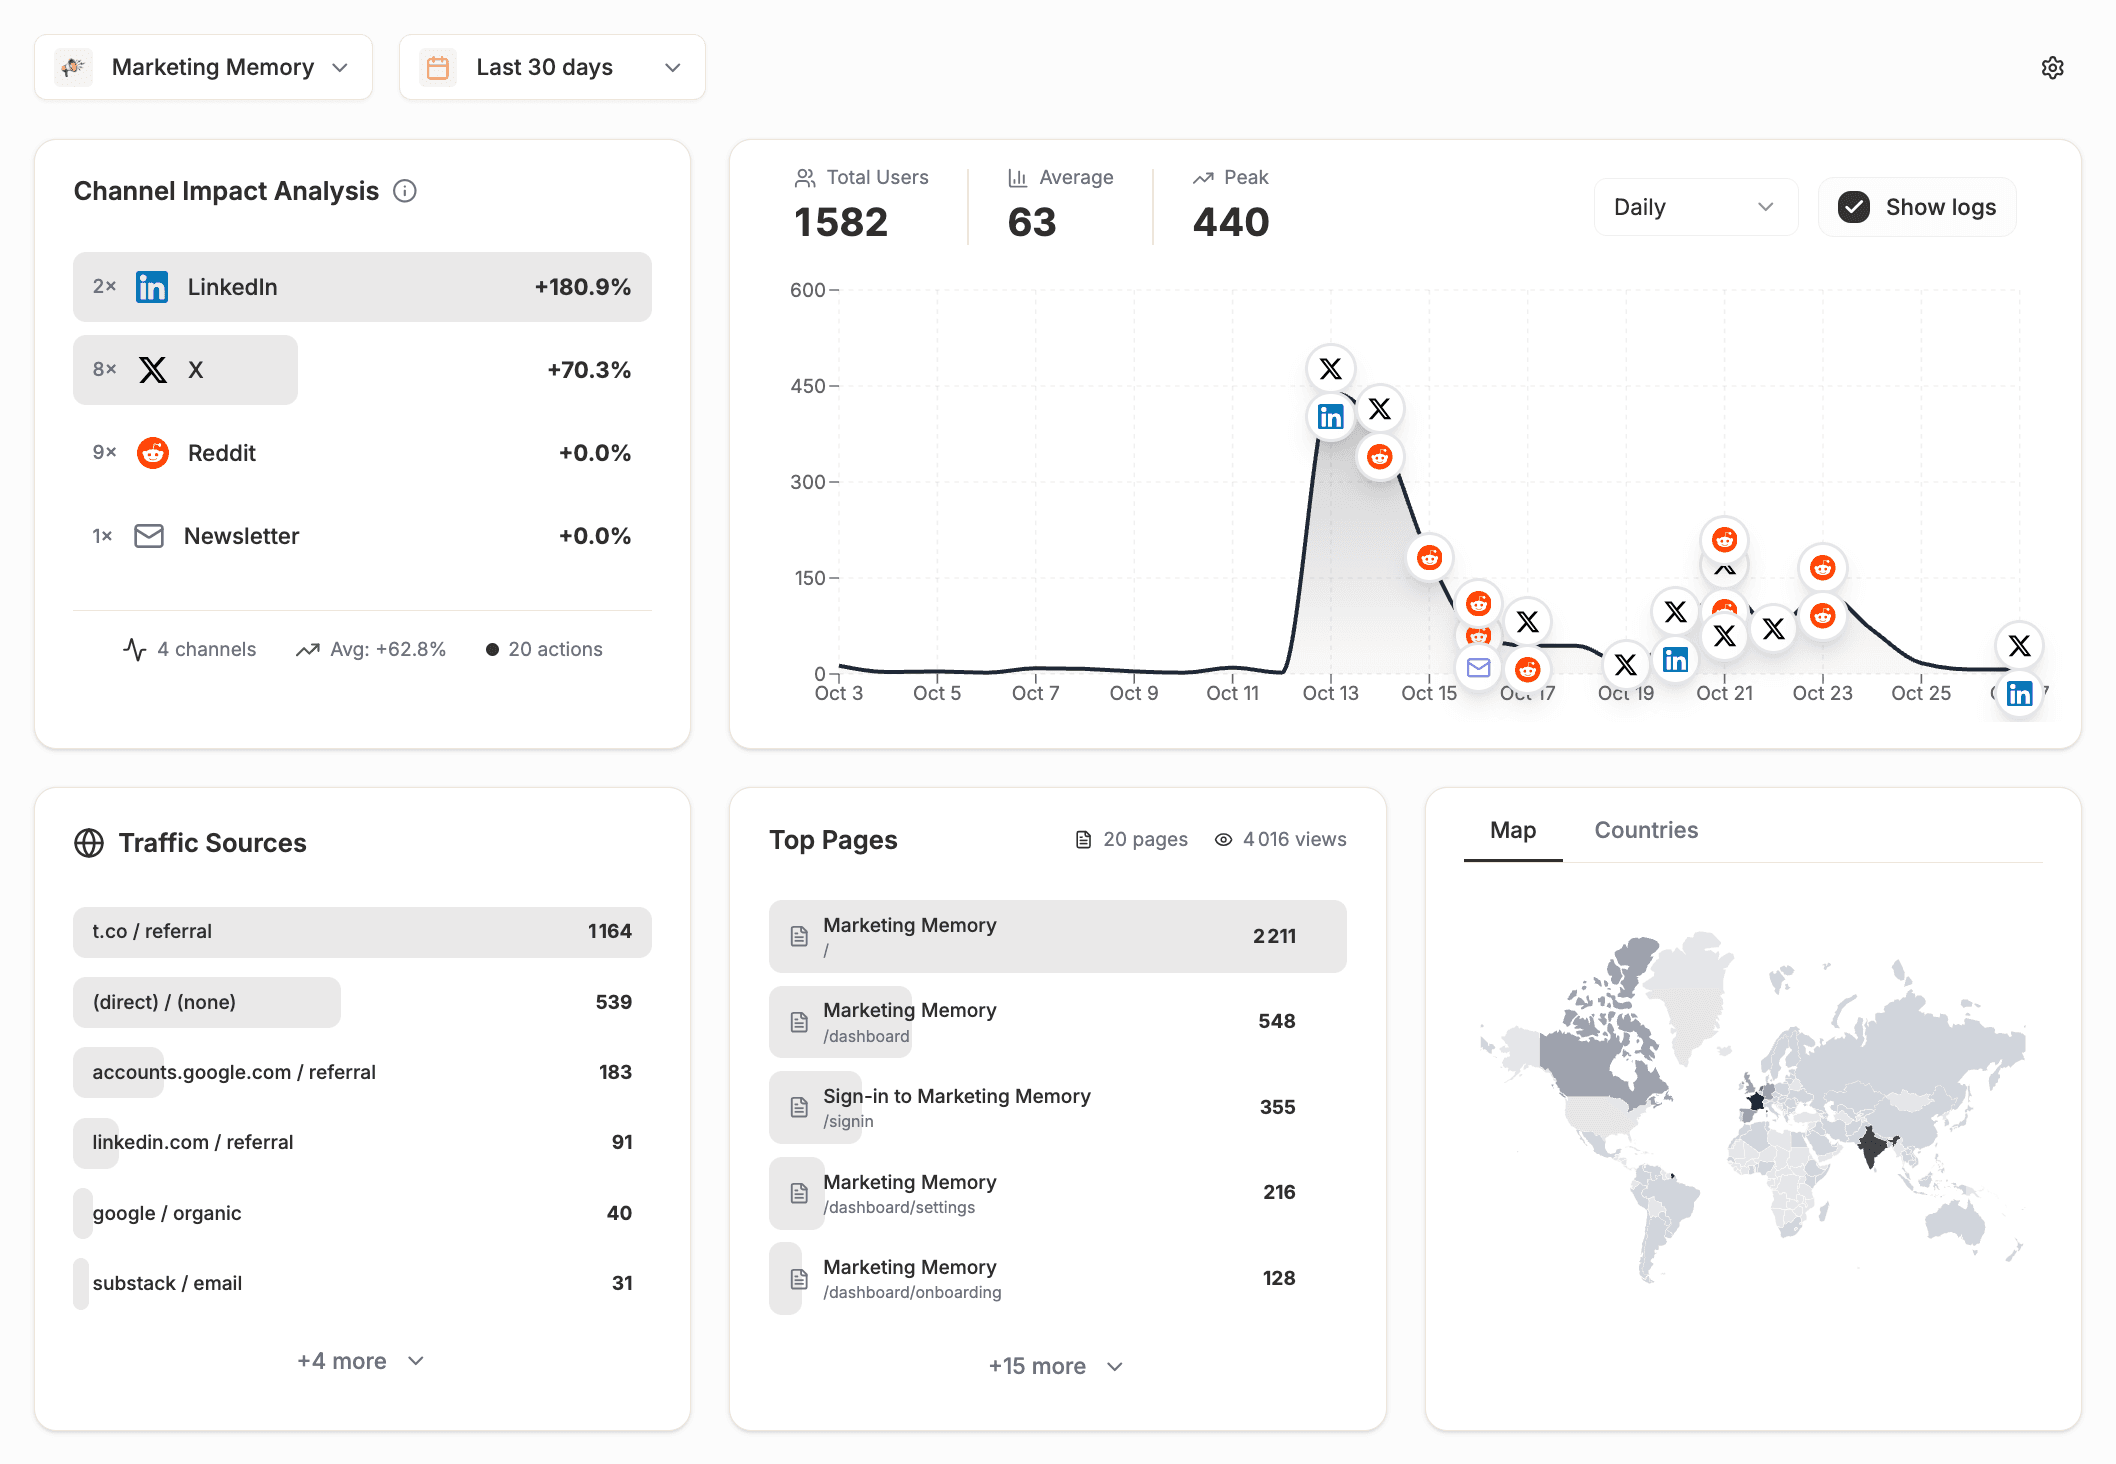Open the Daily interval dropdown
Screen dimensions: 2116x1464
point(1695,206)
